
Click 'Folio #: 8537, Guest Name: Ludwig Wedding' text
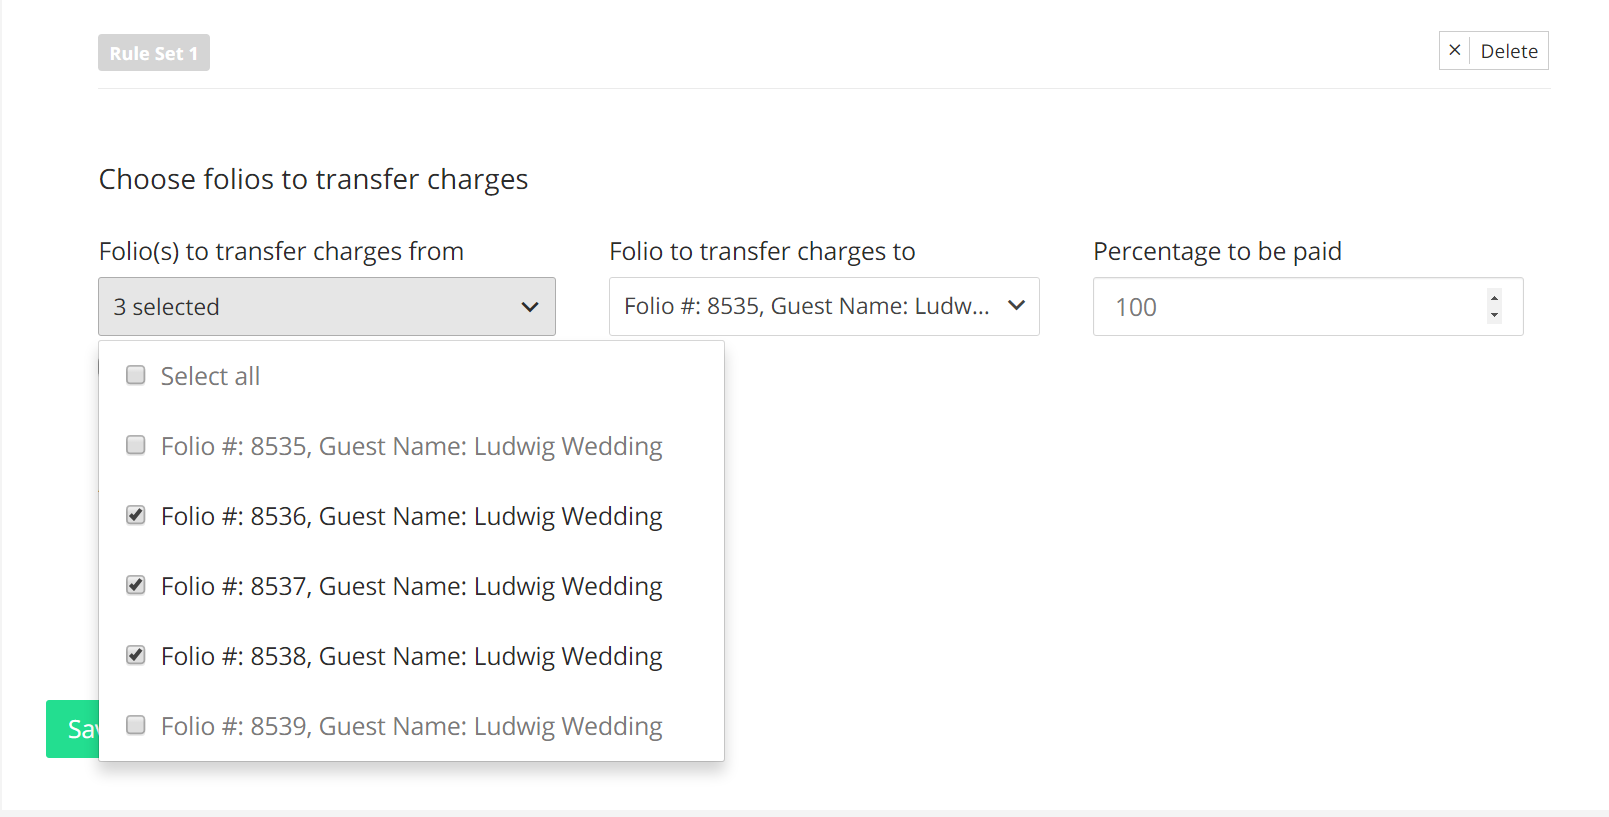coord(411,586)
